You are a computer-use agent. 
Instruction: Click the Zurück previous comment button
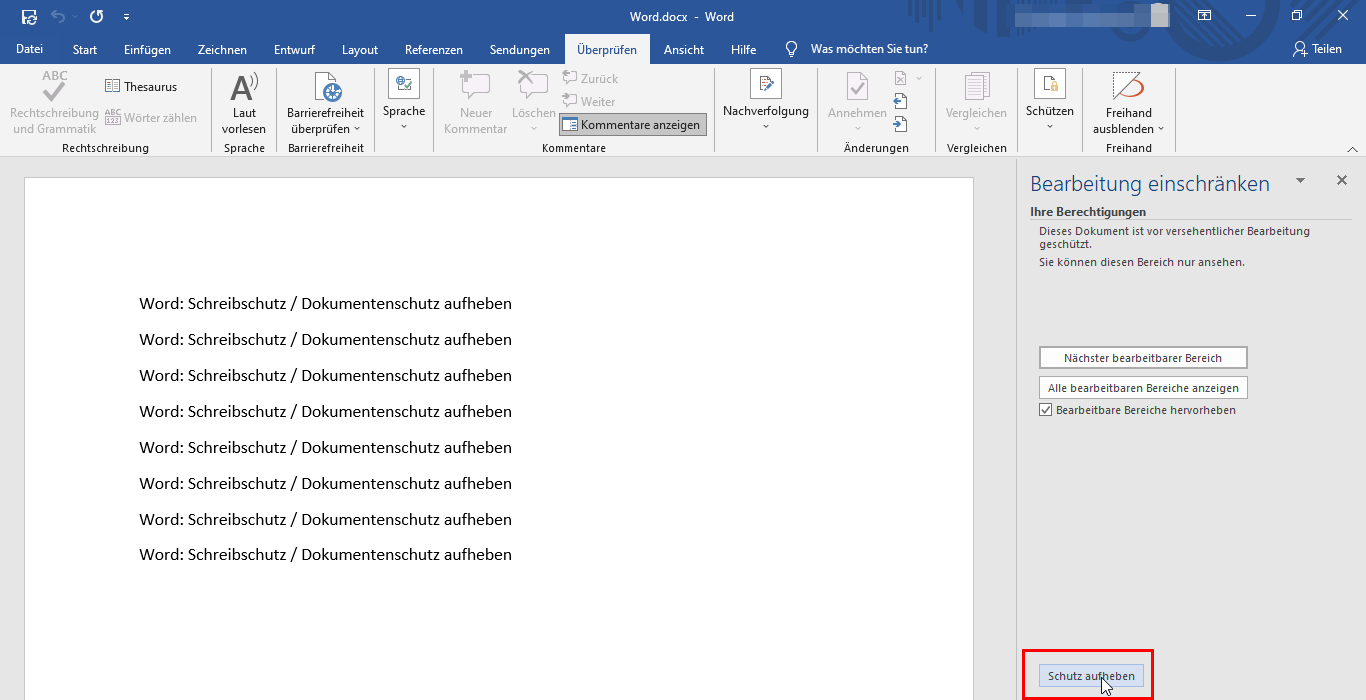[590, 78]
